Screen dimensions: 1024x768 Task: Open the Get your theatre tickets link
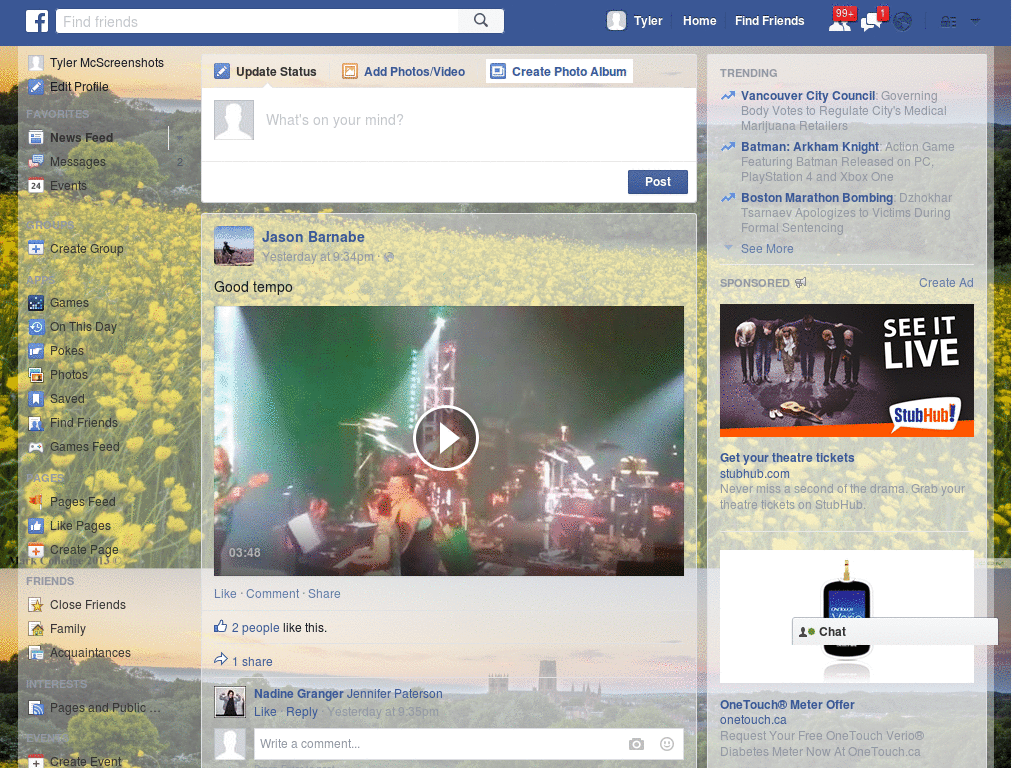click(787, 458)
